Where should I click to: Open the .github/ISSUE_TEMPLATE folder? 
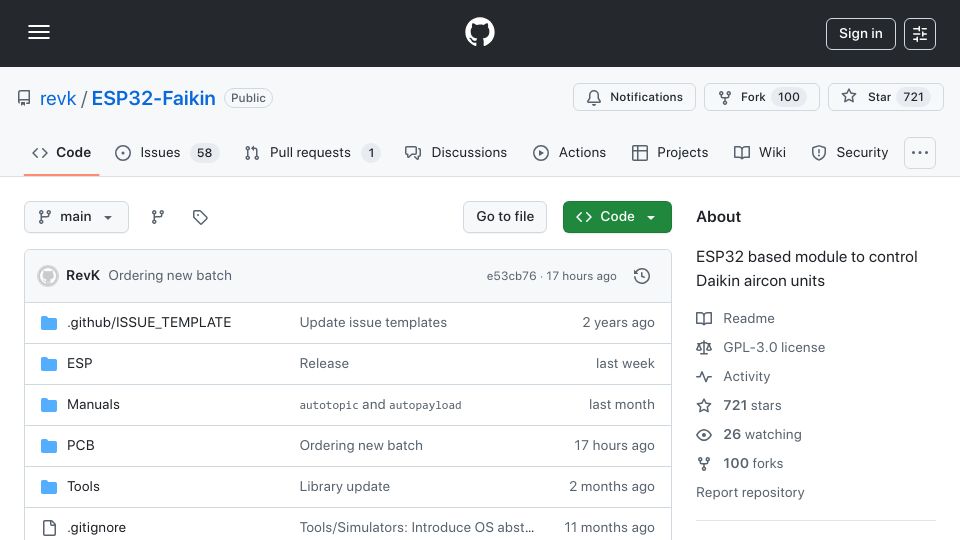[149, 323]
